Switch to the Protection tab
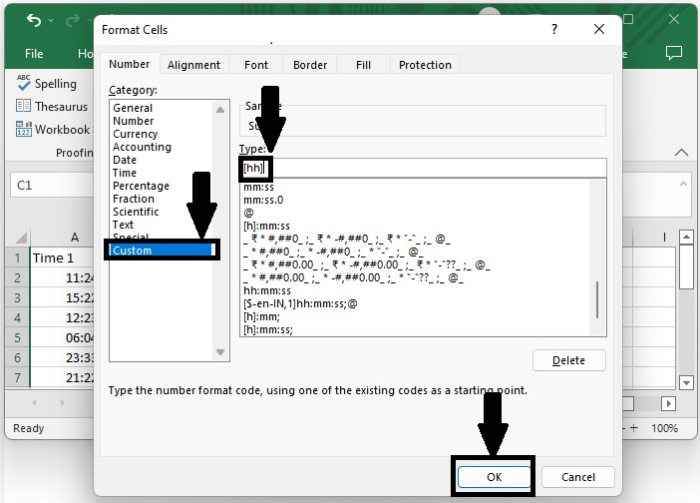 [x=425, y=65]
